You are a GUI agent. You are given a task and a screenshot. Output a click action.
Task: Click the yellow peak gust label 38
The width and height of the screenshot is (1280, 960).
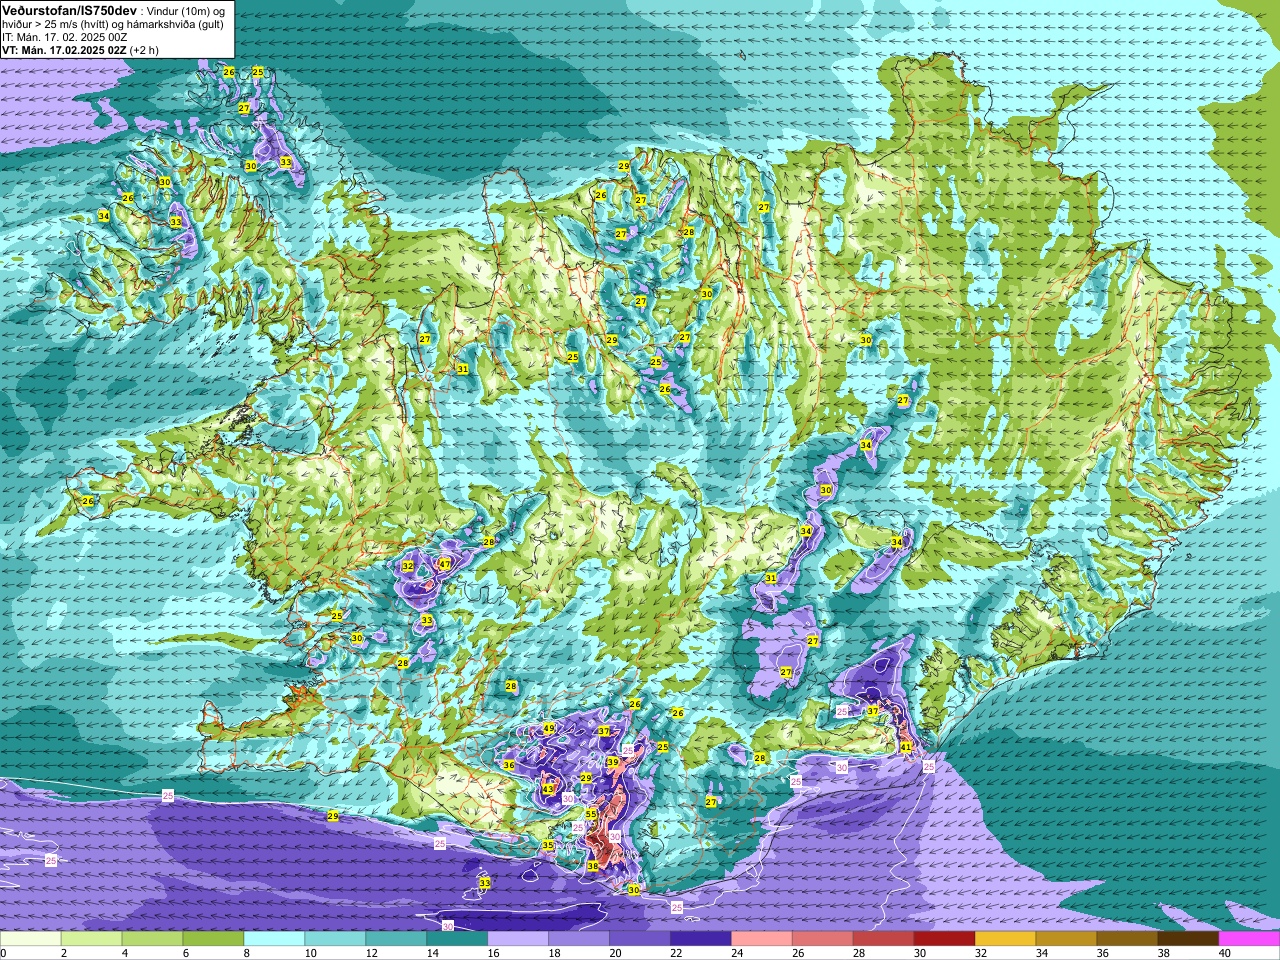coord(593,866)
